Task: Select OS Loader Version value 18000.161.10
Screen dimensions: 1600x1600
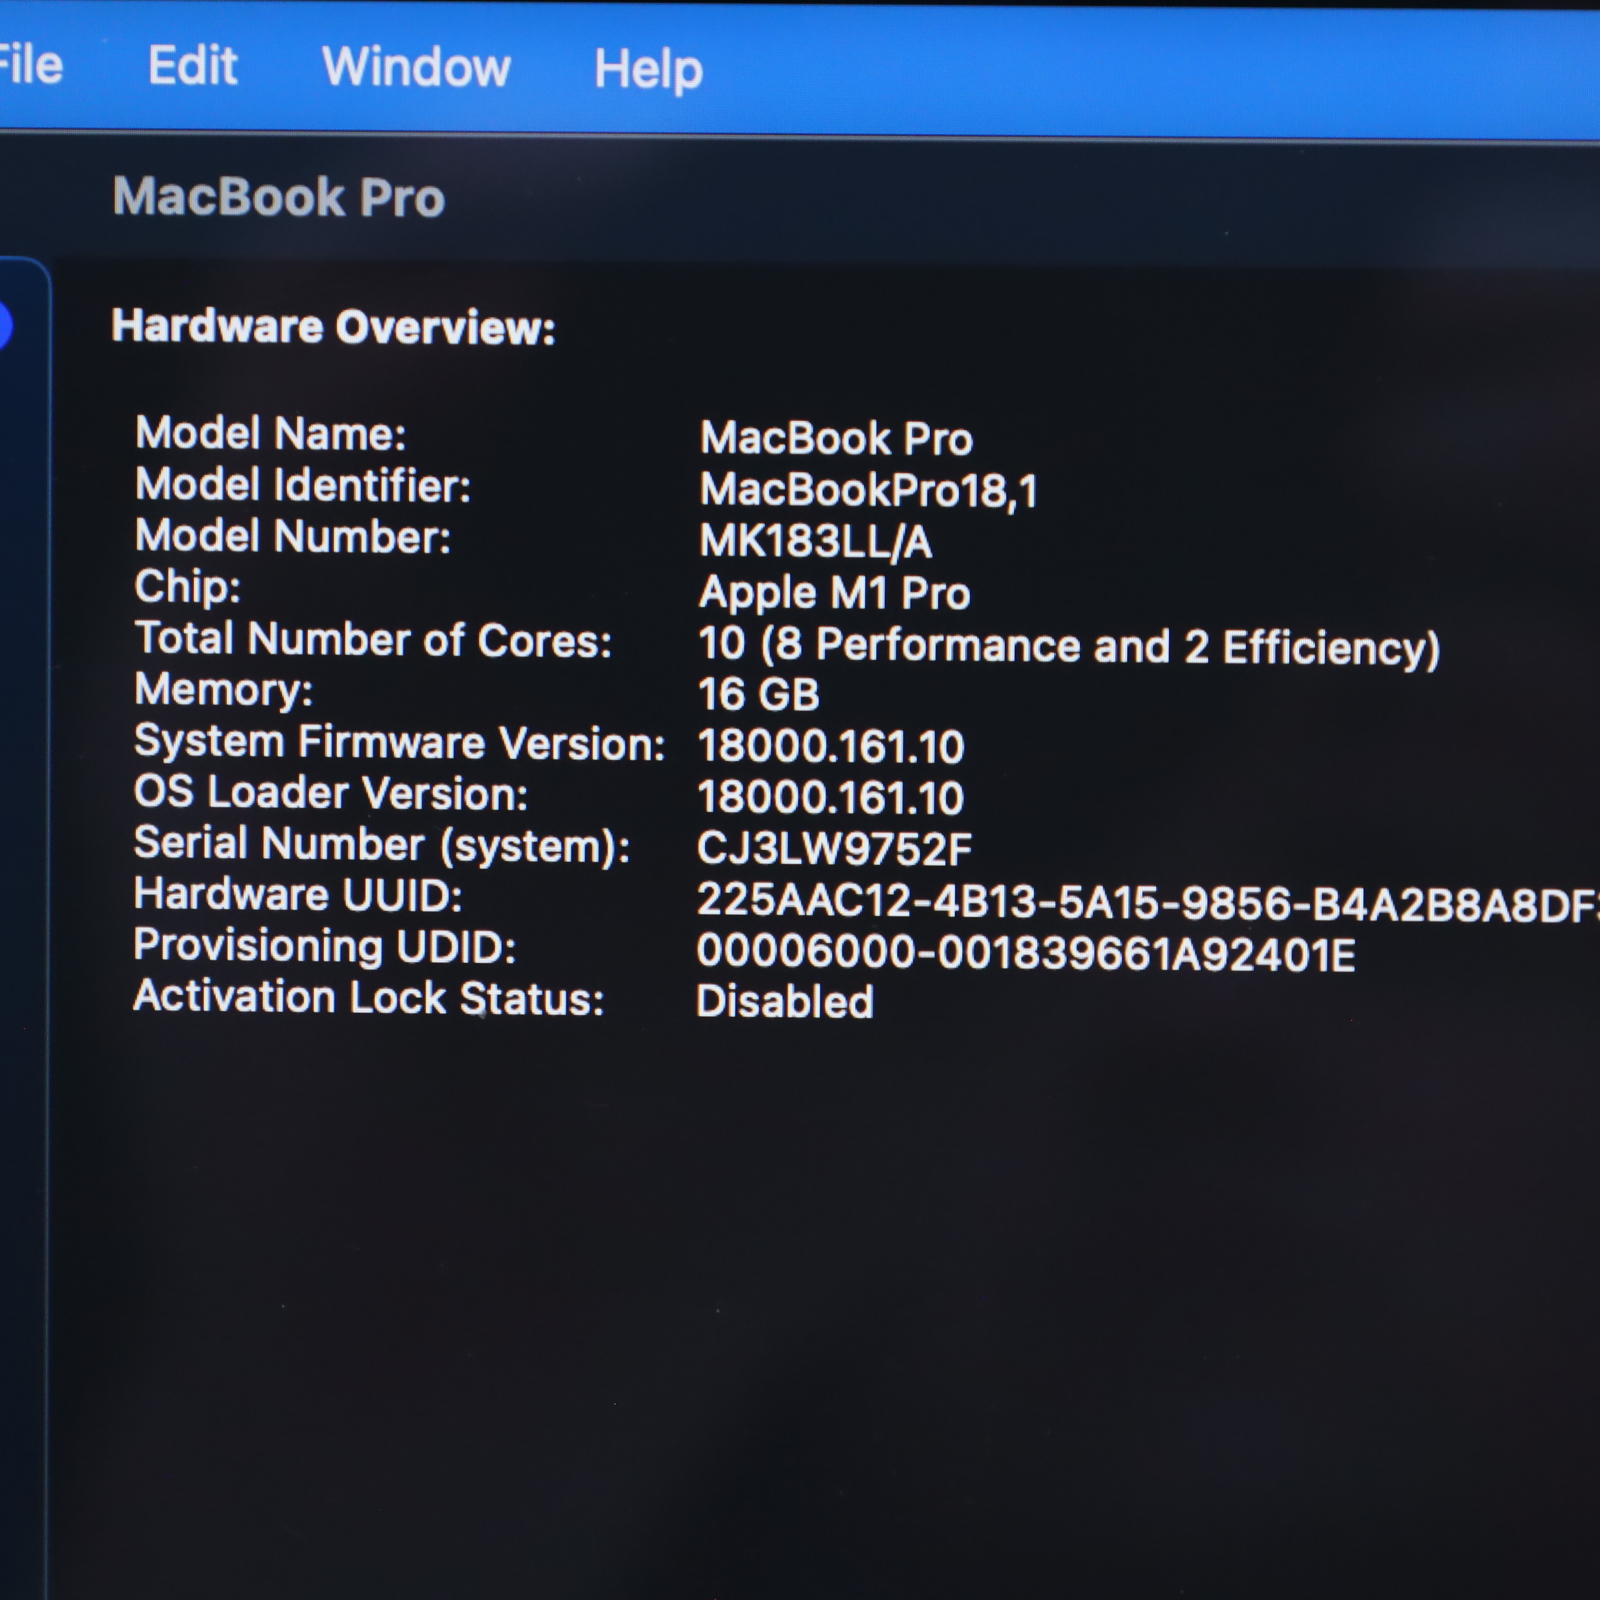Action: [x=831, y=797]
